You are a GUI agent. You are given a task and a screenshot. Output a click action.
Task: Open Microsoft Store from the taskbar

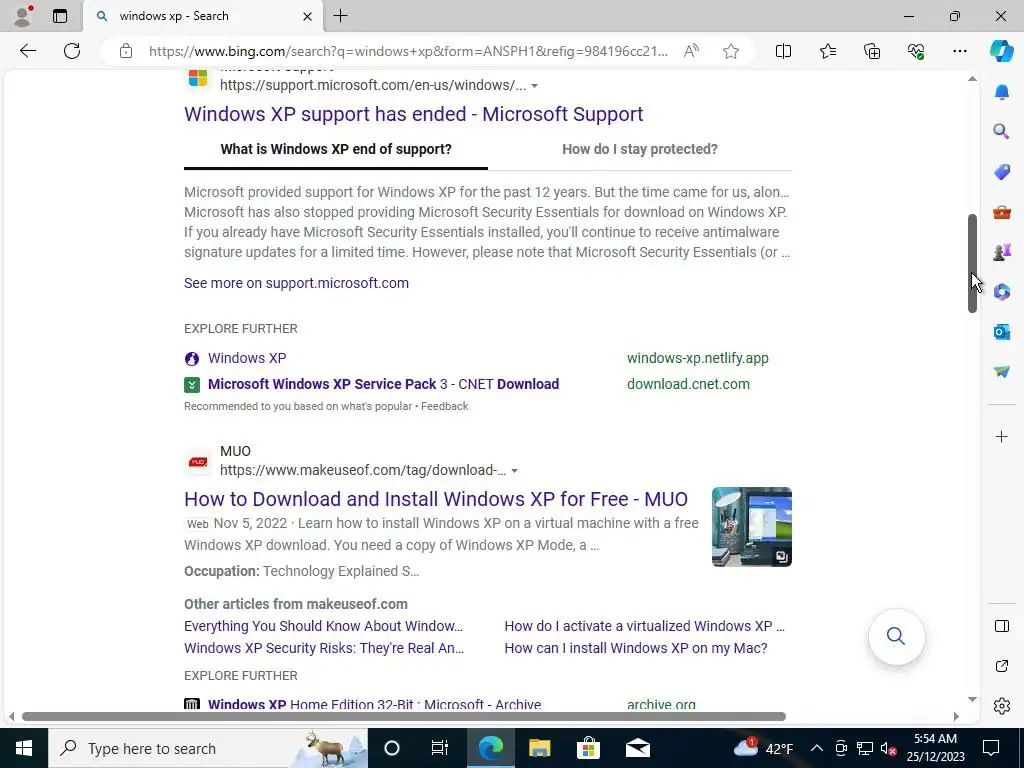click(x=588, y=748)
